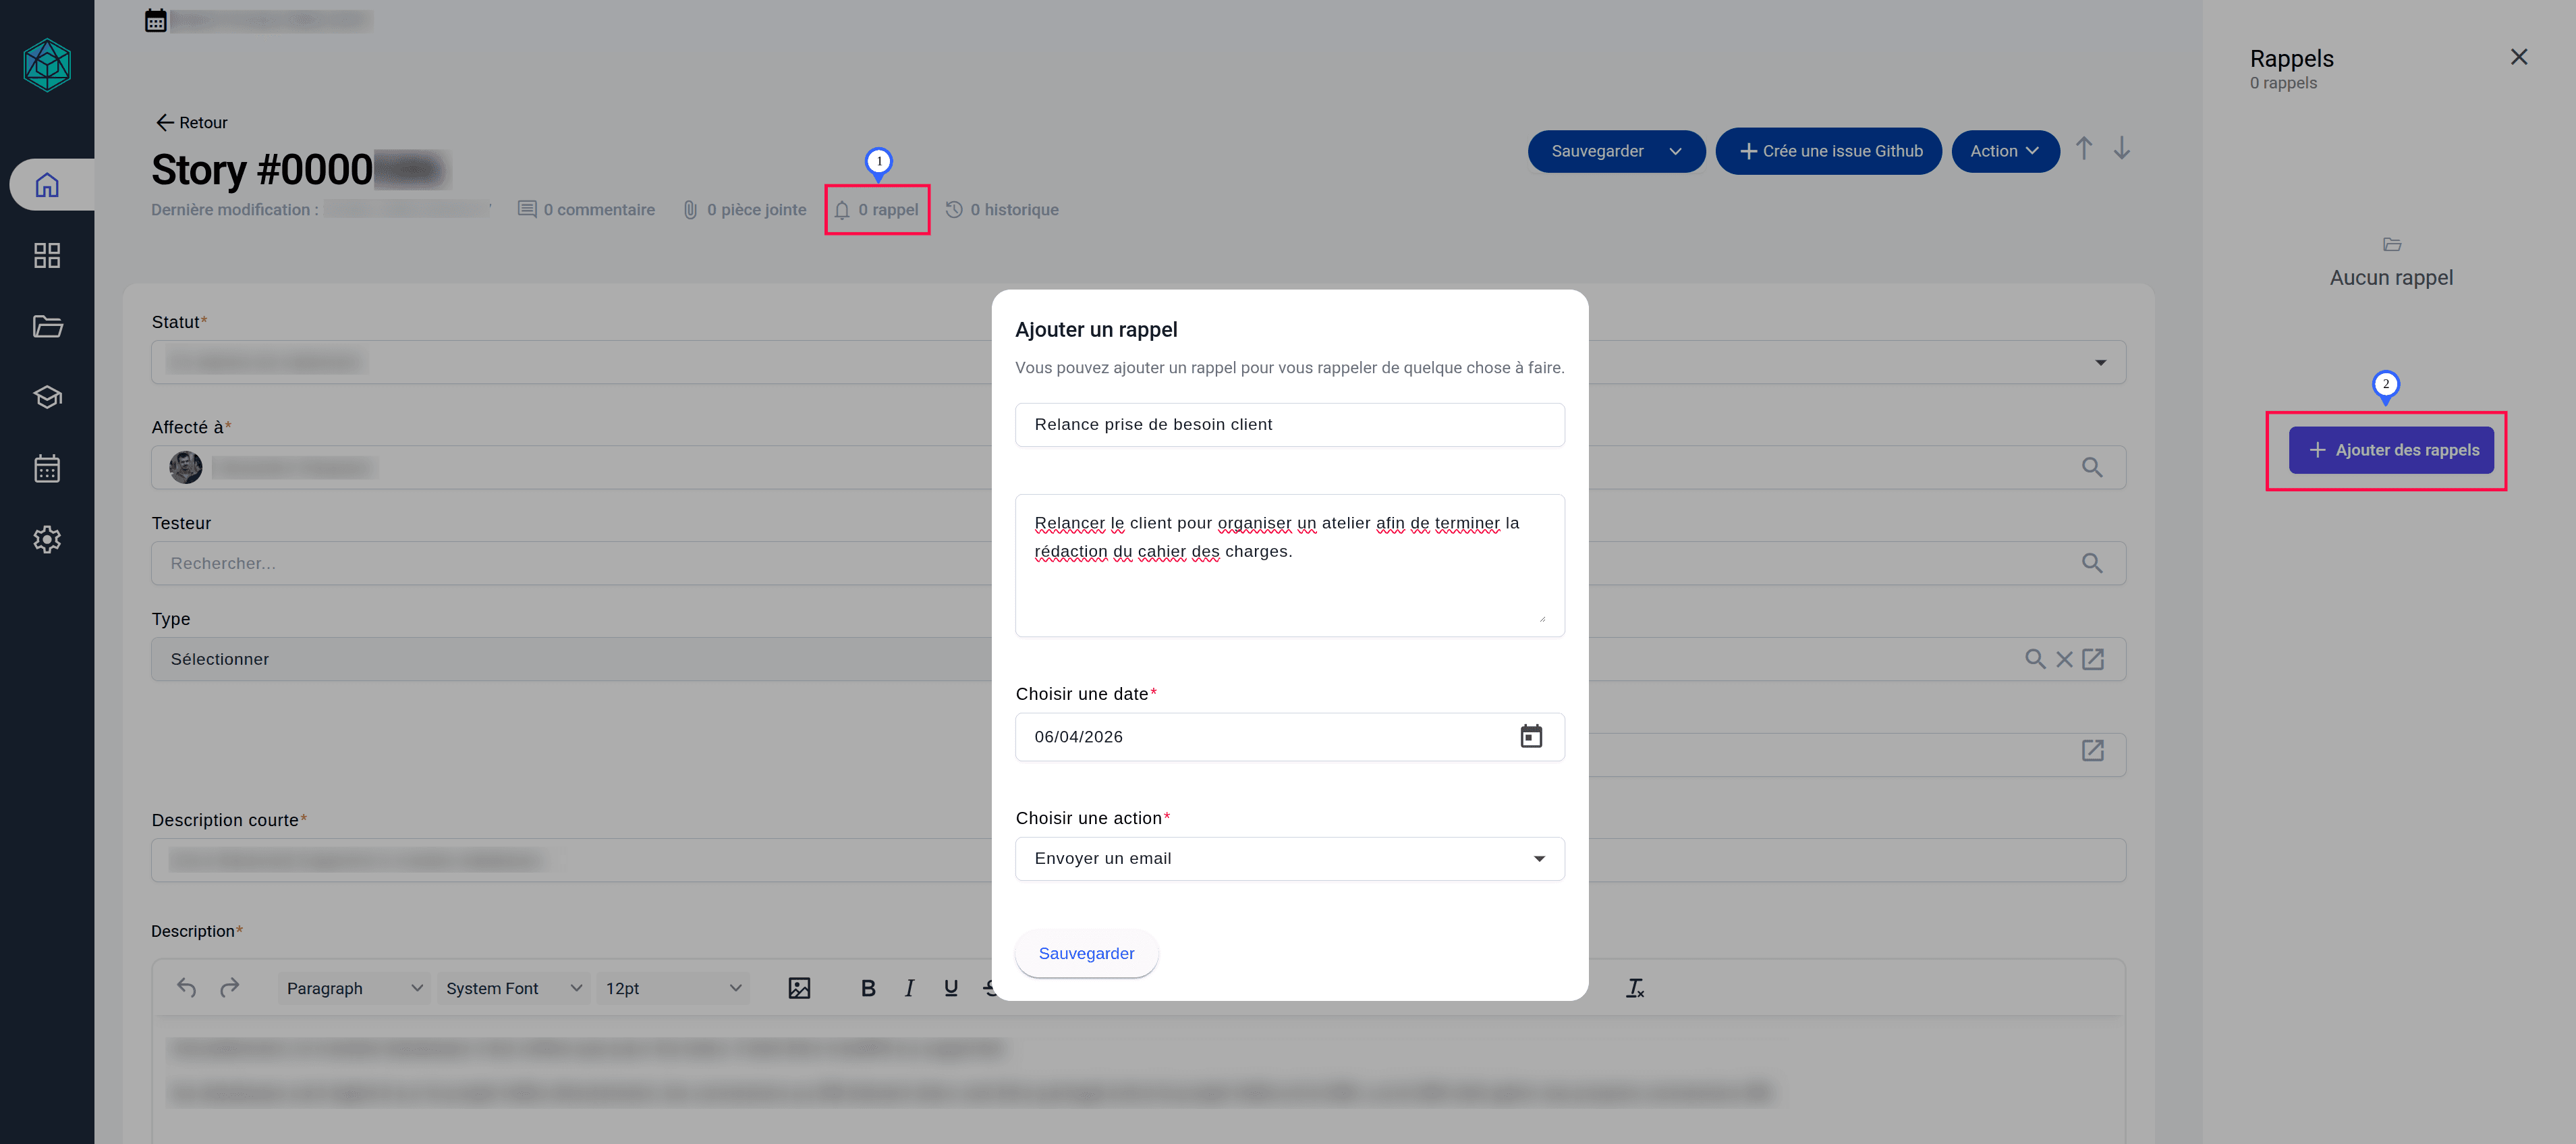
Task: Toggle bold formatting in editor
Action: click(x=867, y=988)
